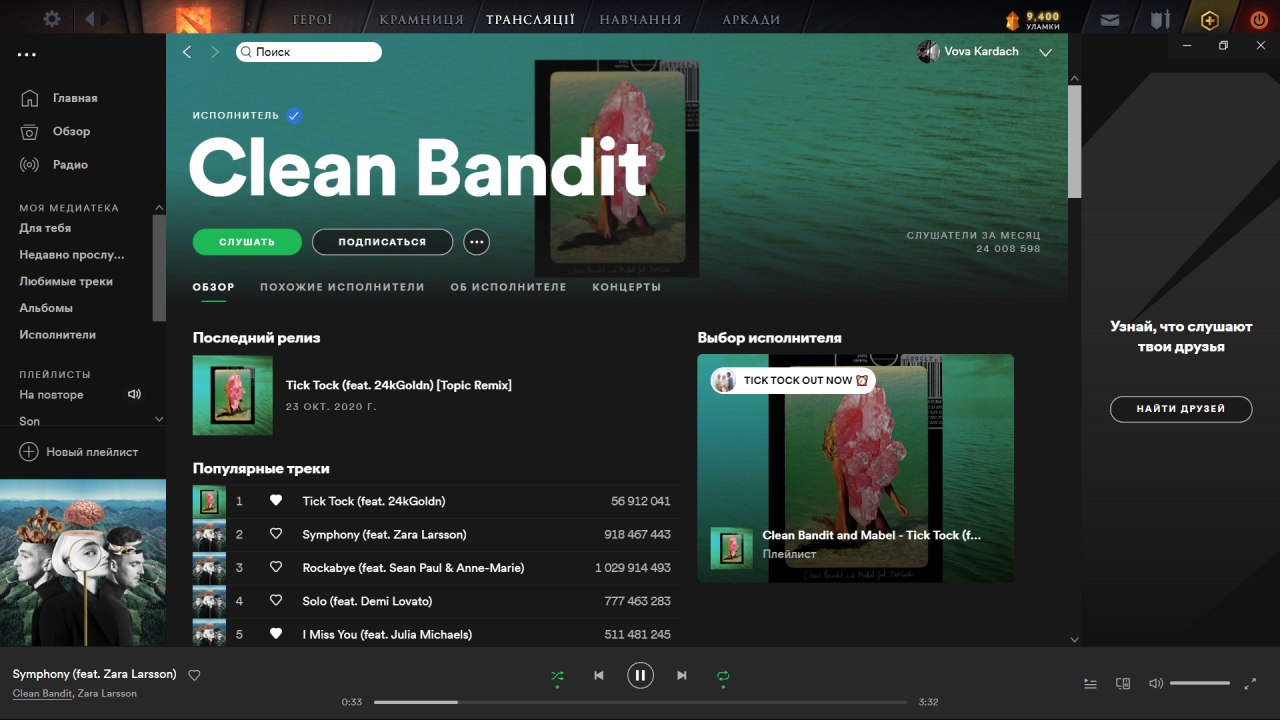This screenshot has width=1280, height=720.
Task: Go back with Dota top bar arrow
Action: click(91, 18)
